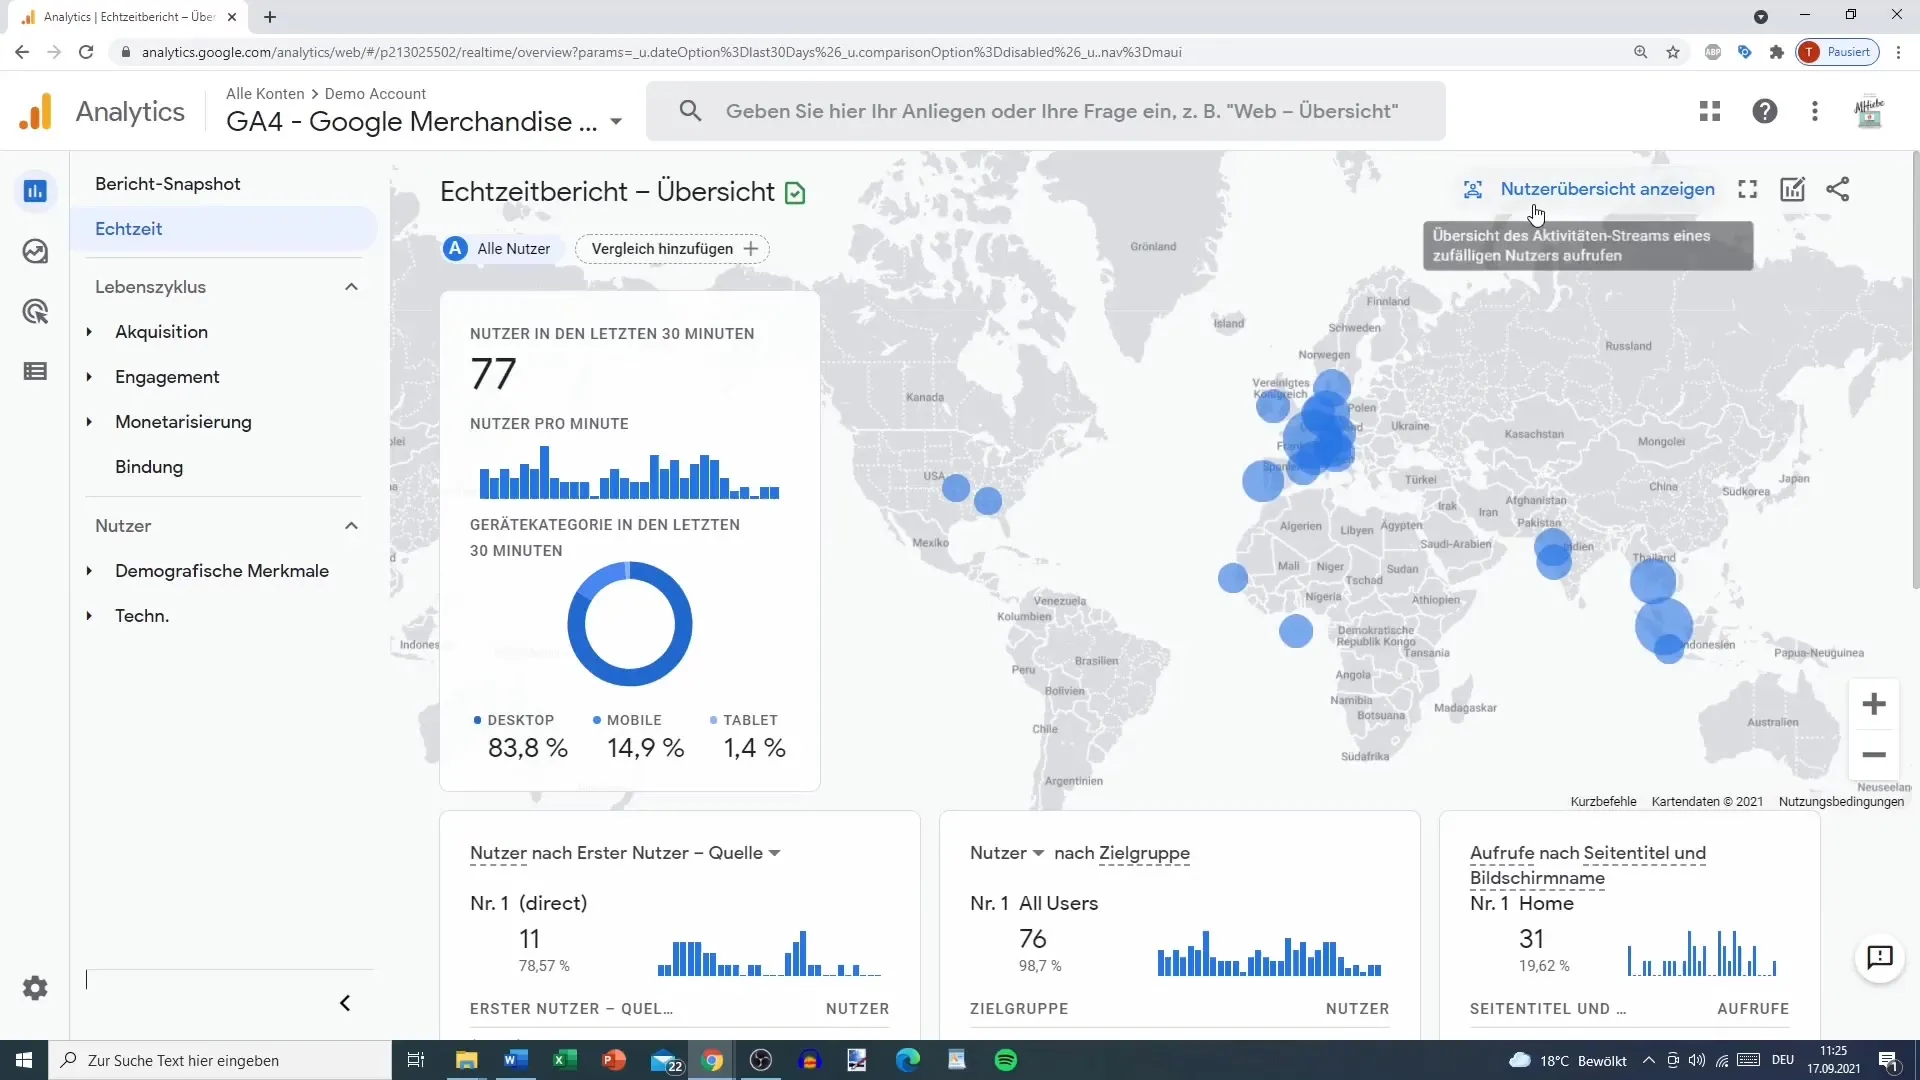This screenshot has width=1920, height=1080.
Task: Zoom in on the map with plus
Action: pos(1874,704)
